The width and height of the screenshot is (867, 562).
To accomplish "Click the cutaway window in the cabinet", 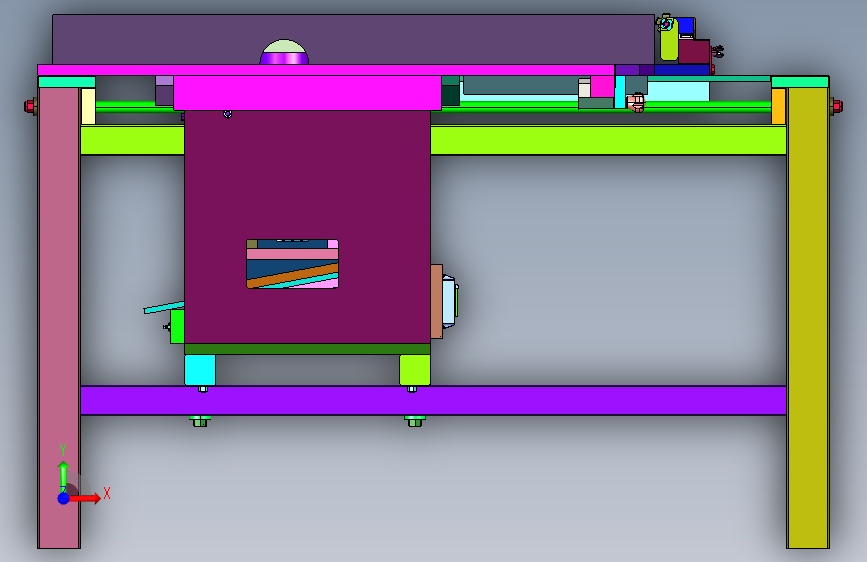I will (293, 264).
